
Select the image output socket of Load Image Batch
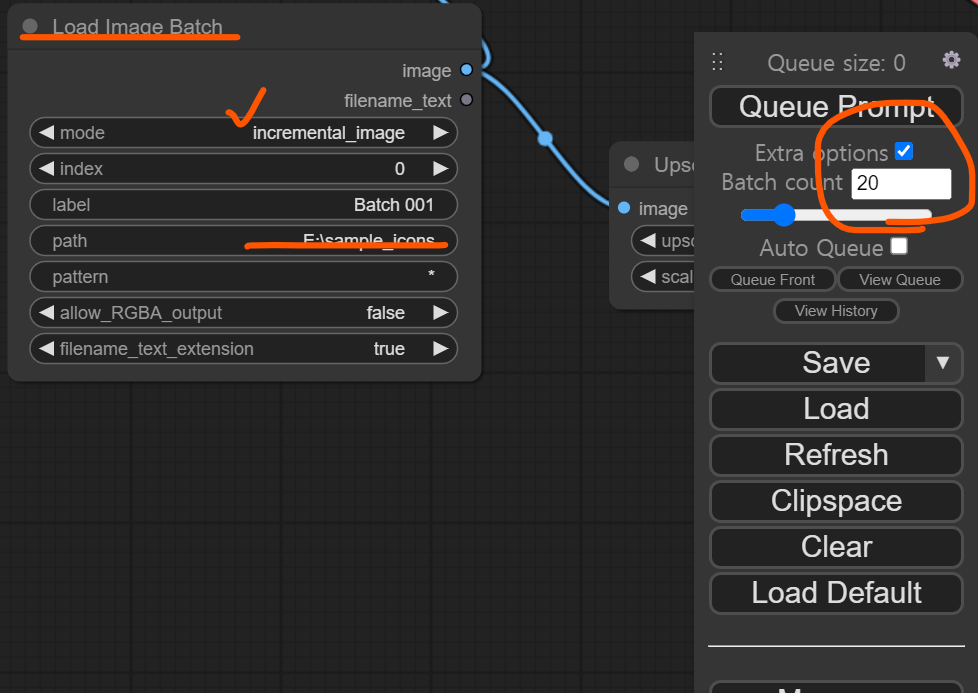click(x=466, y=70)
